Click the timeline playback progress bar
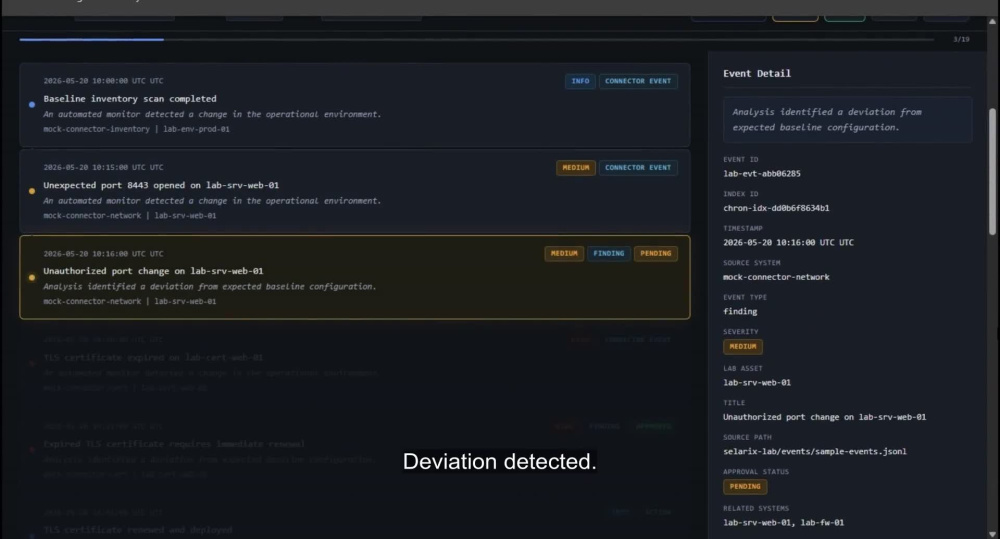The height and width of the screenshot is (539, 1000). 476,40
